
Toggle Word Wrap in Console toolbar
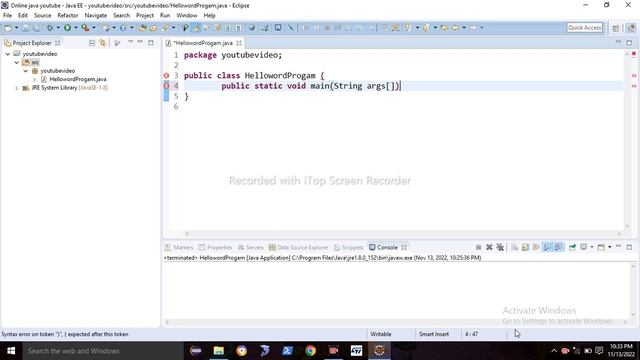point(536,247)
